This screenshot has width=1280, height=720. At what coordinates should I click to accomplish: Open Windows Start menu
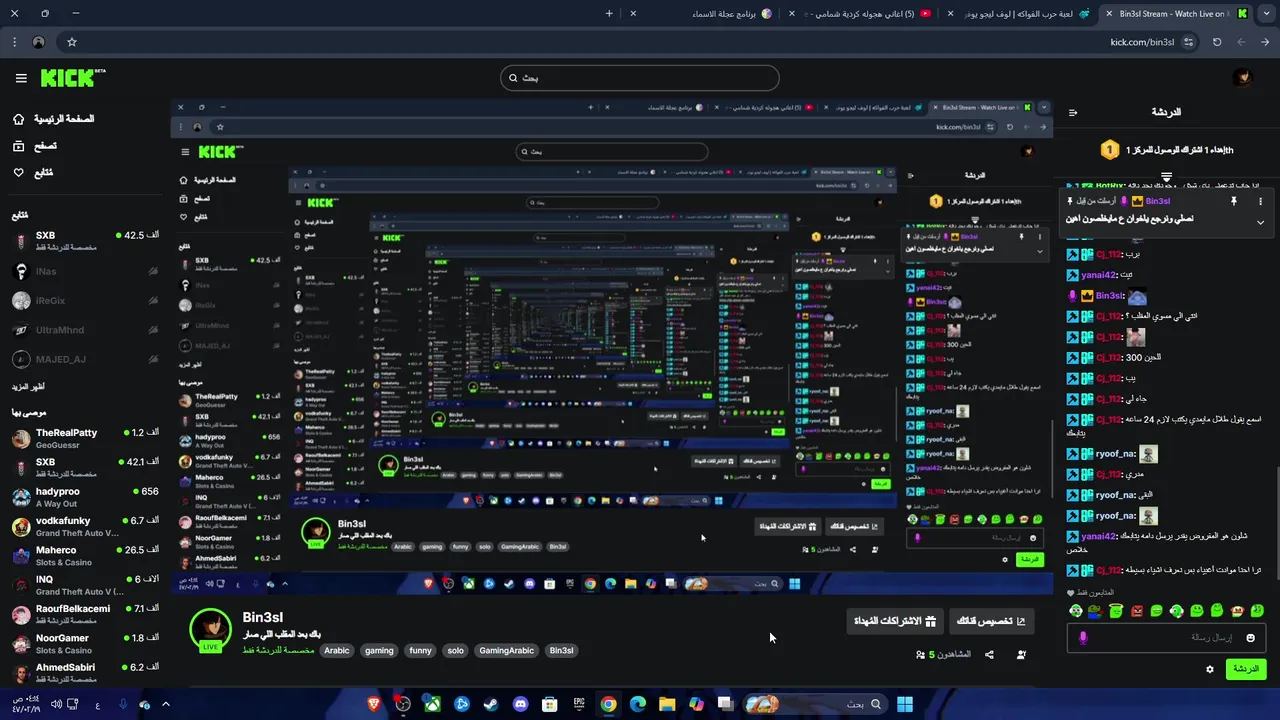(904, 704)
